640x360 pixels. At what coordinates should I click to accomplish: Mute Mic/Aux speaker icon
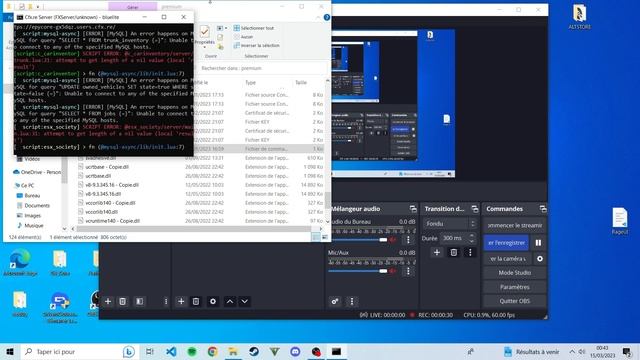click(x=393, y=271)
